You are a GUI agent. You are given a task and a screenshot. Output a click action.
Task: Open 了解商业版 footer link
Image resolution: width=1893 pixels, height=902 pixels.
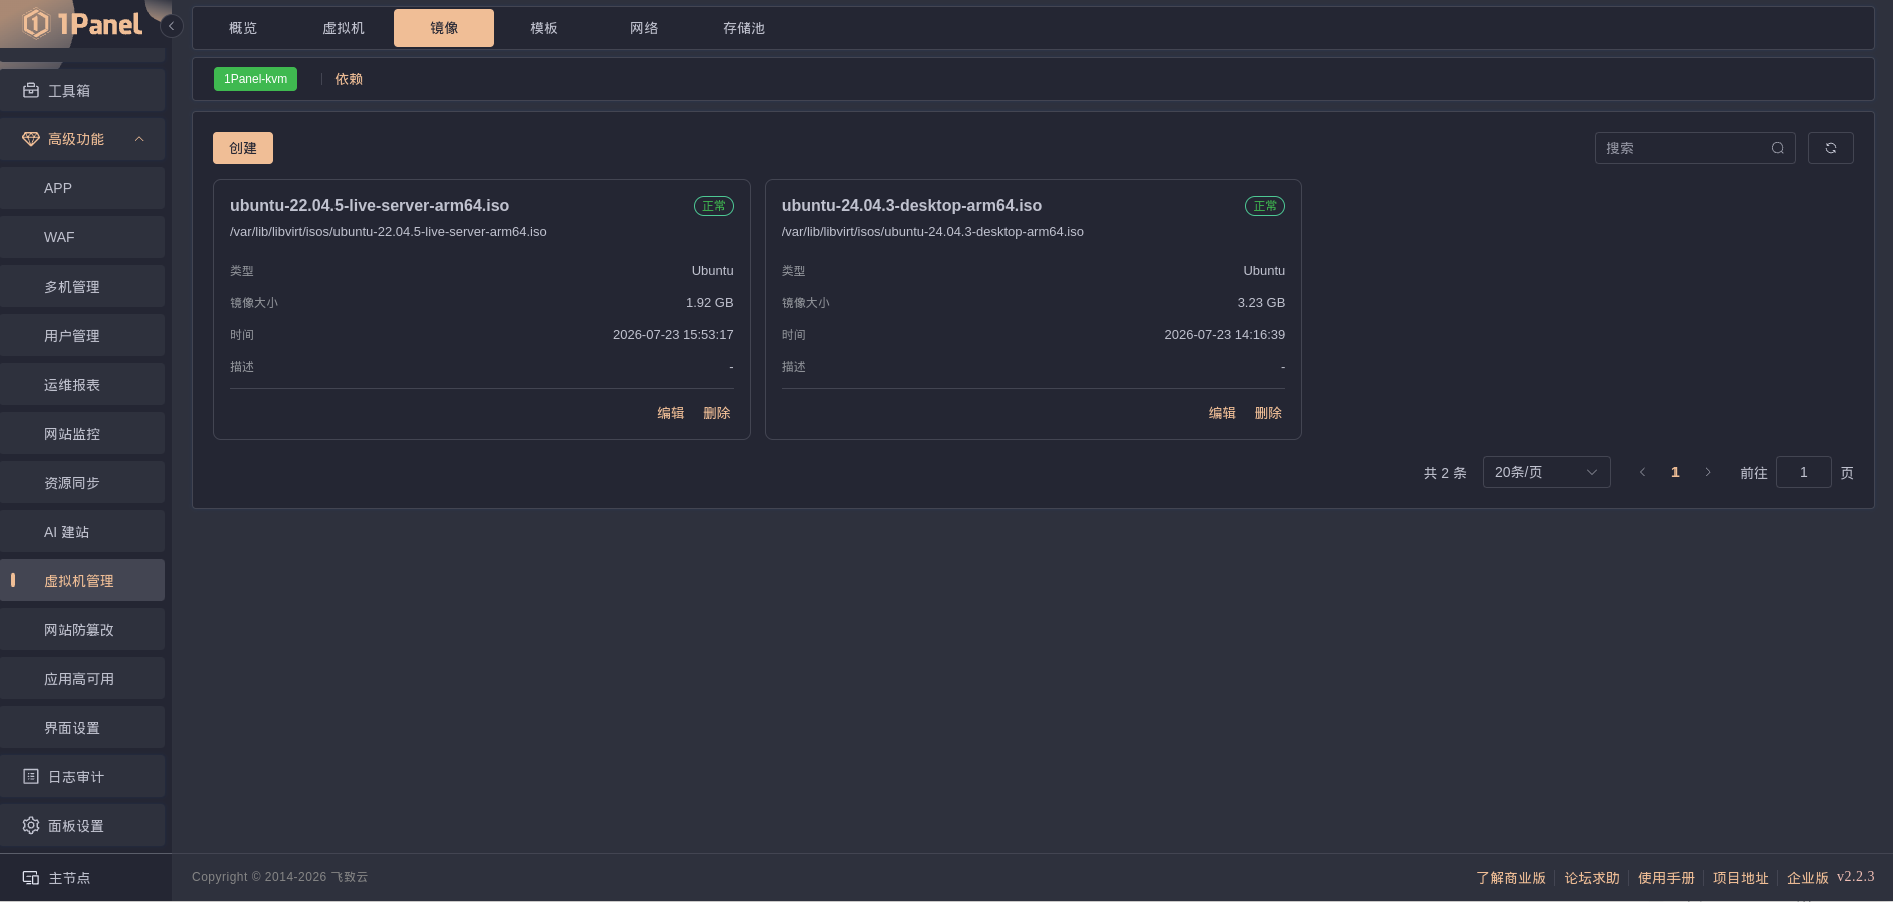coord(1511,878)
